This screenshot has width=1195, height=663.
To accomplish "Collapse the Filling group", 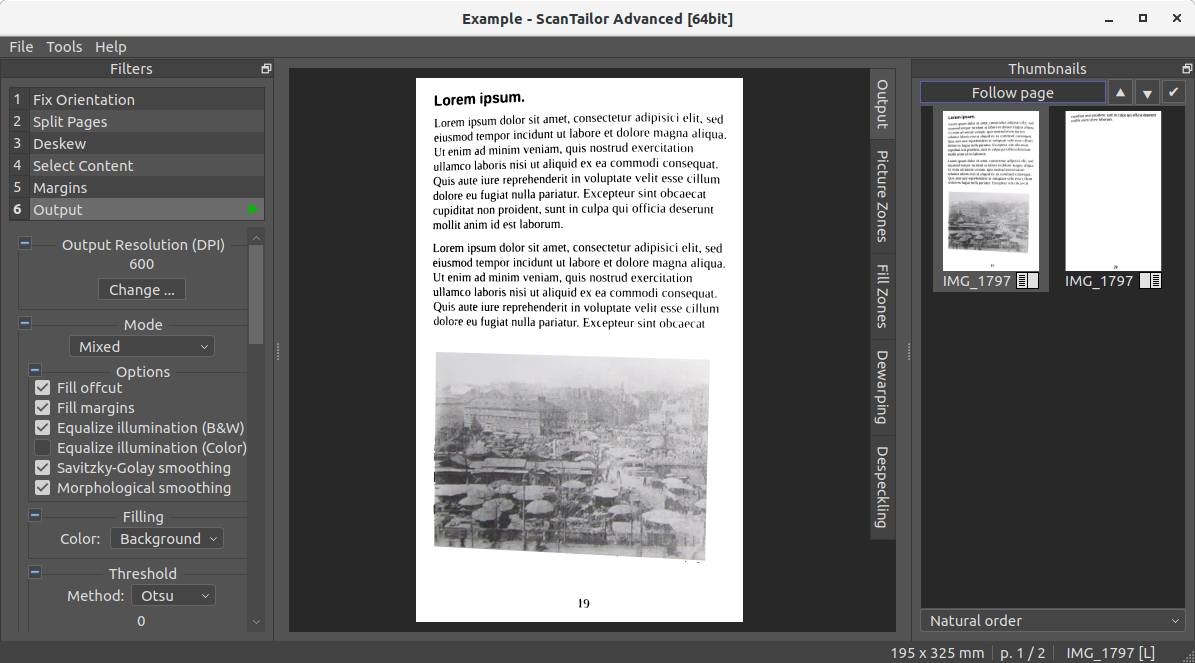I will [35, 516].
